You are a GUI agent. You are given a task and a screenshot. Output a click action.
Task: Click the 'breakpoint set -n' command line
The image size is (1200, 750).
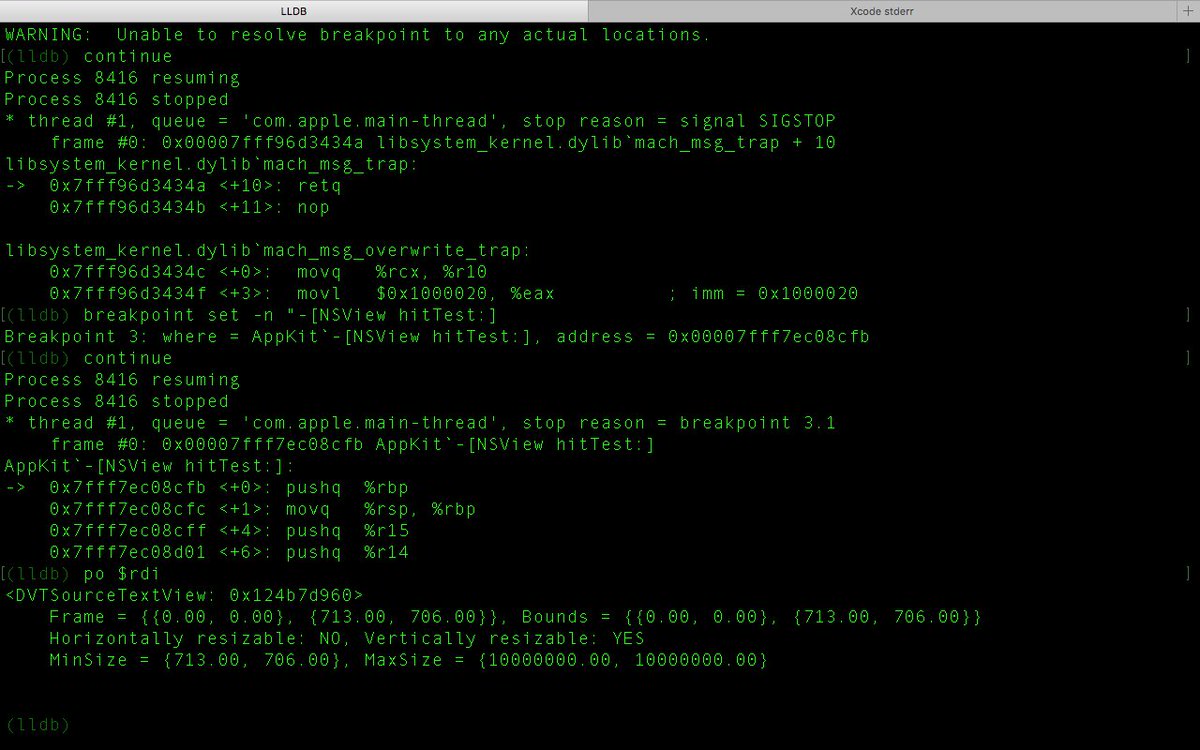click(250, 315)
